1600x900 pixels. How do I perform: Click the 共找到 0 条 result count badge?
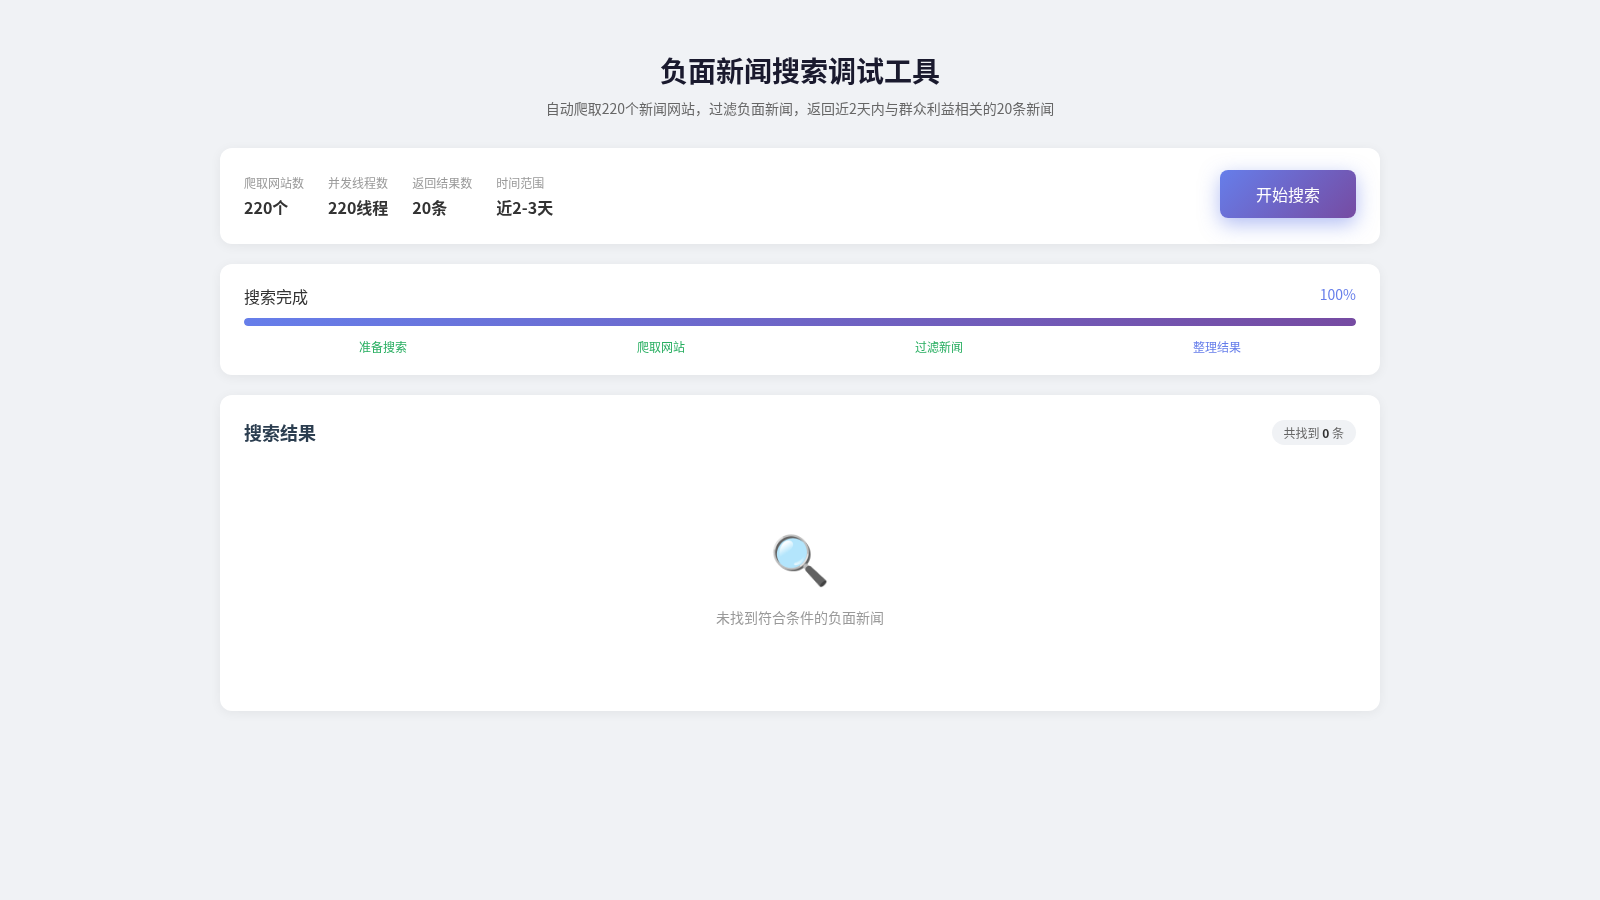[x=1314, y=433]
